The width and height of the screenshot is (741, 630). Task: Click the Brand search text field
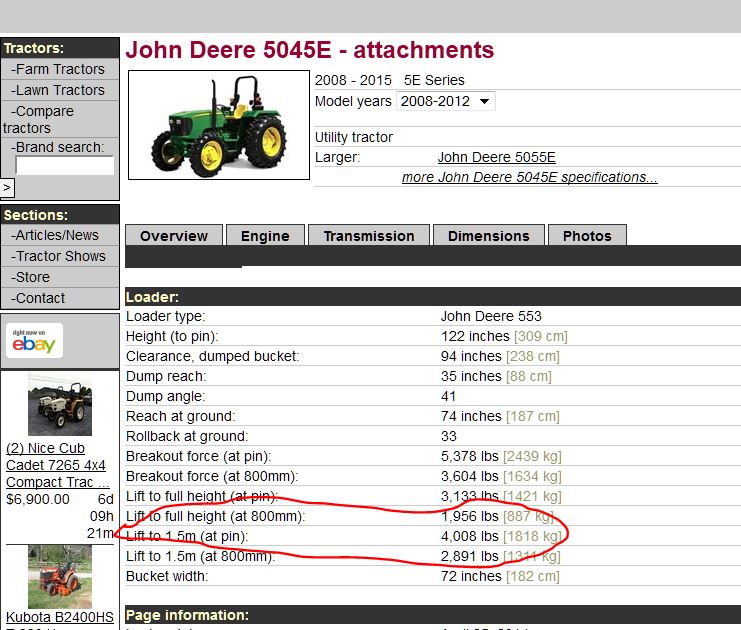pos(64,166)
